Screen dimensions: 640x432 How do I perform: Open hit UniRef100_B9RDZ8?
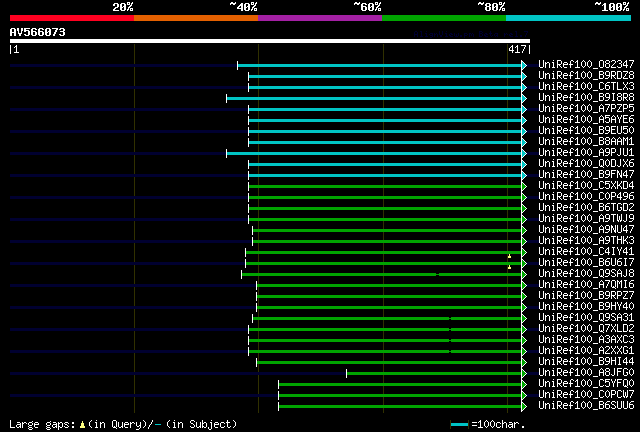coord(586,75)
